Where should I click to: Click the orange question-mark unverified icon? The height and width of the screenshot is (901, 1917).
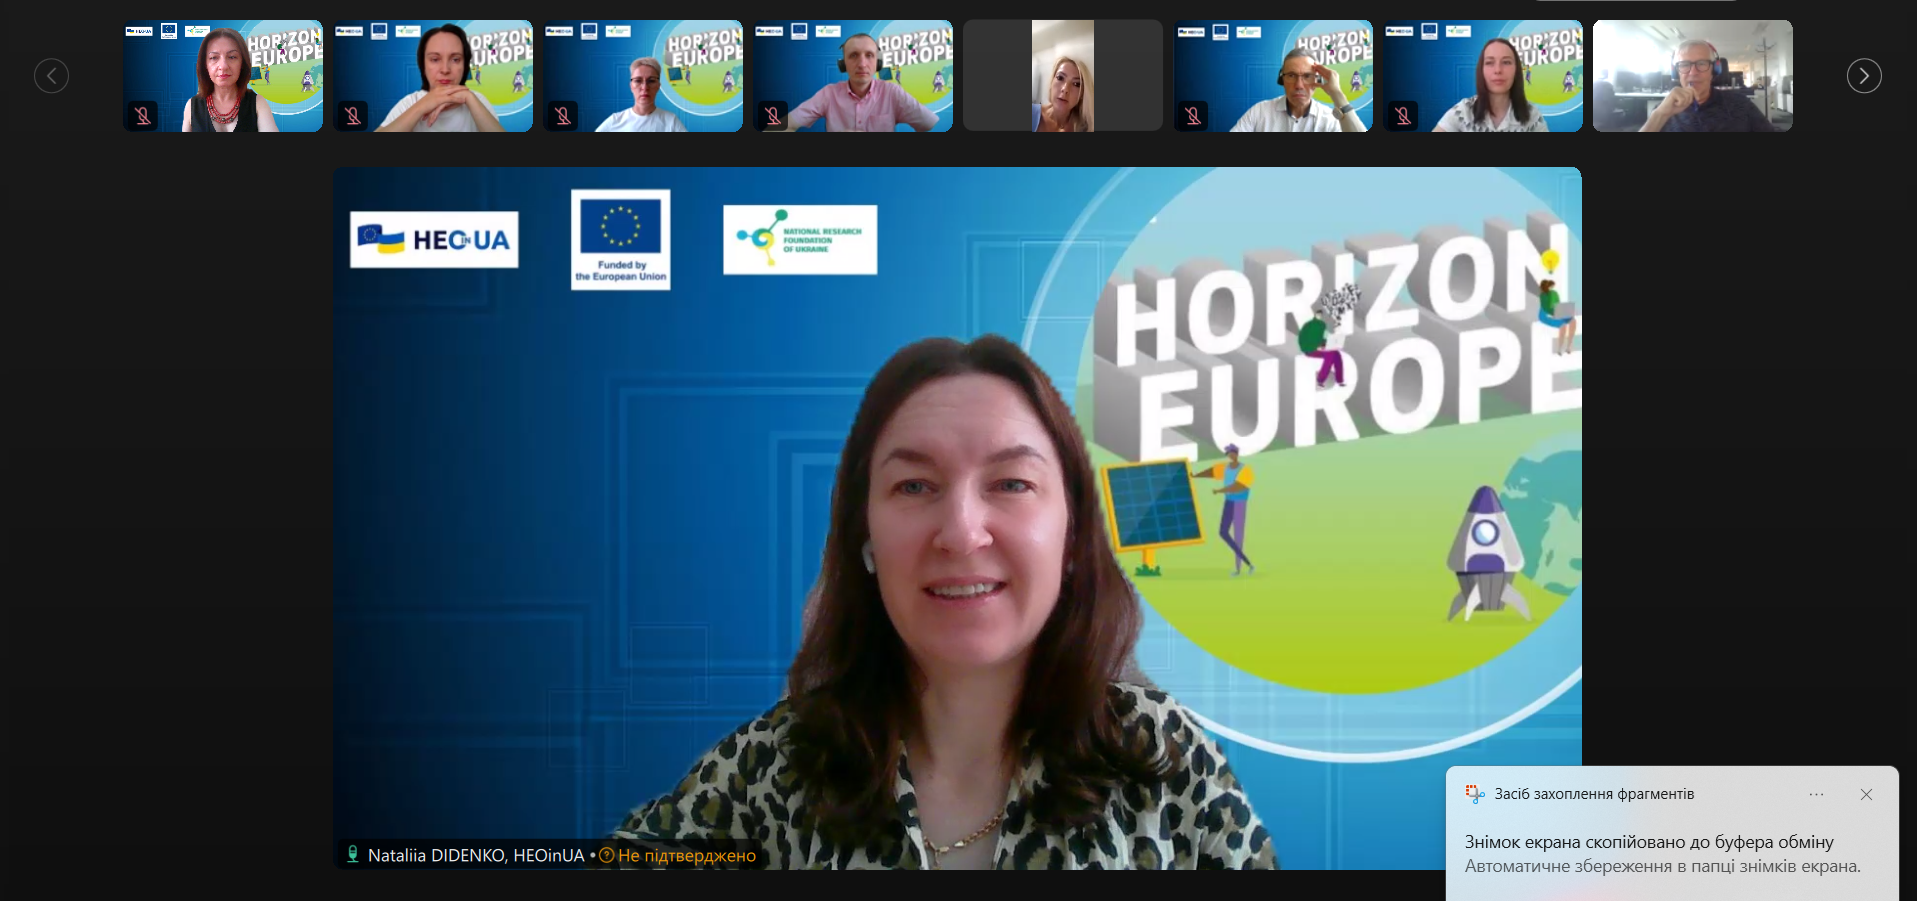606,855
